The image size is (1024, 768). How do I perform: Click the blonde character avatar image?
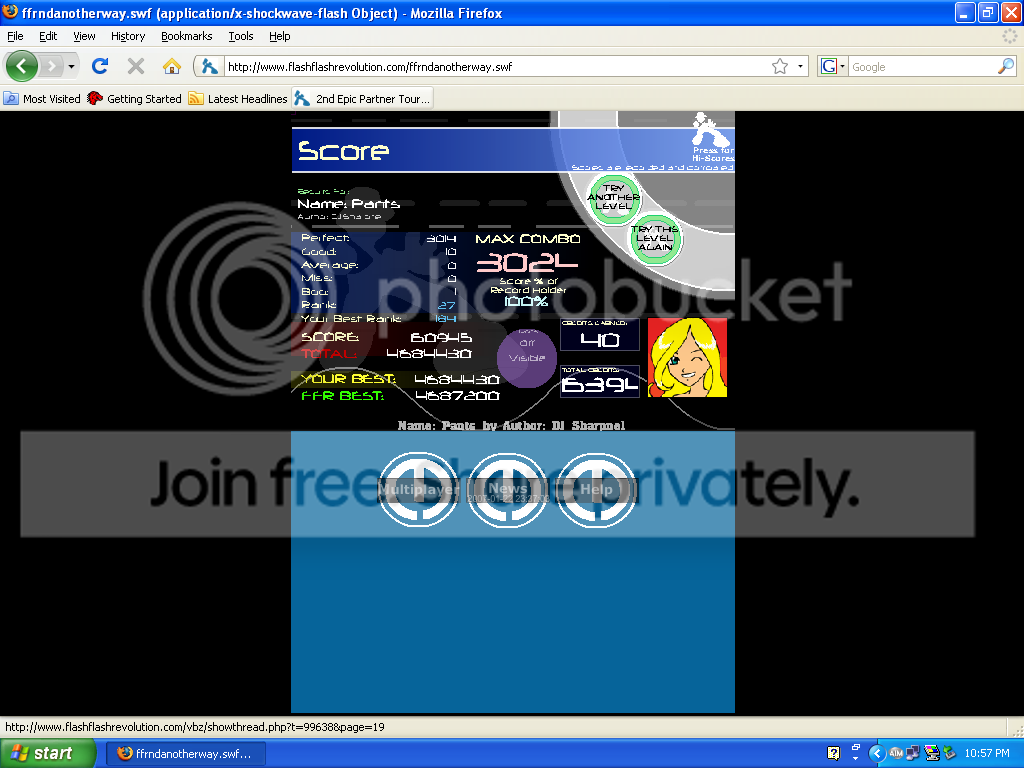pos(687,357)
